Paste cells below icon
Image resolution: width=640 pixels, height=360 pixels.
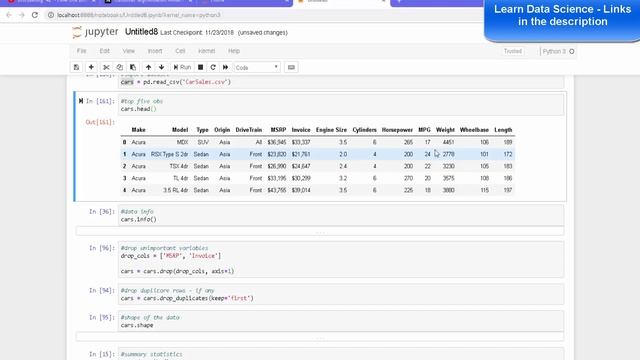pyautogui.click(x=133, y=67)
